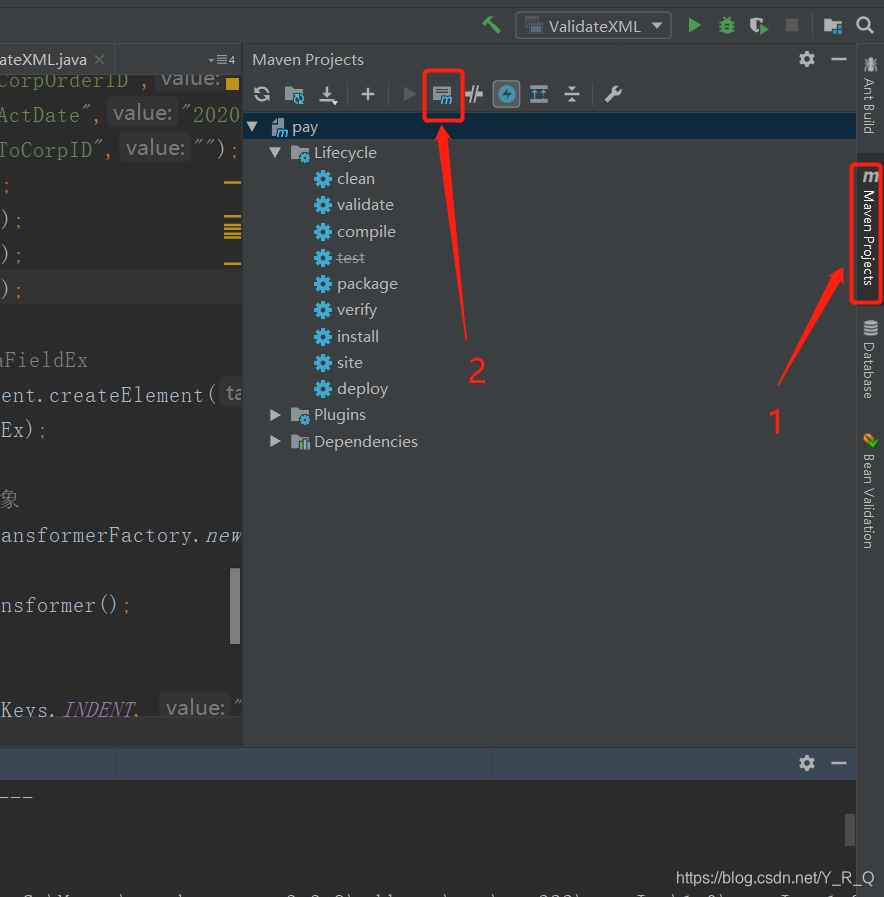This screenshot has height=897, width=884.
Task: Open the Database side tab
Action: pyautogui.click(x=869, y=359)
